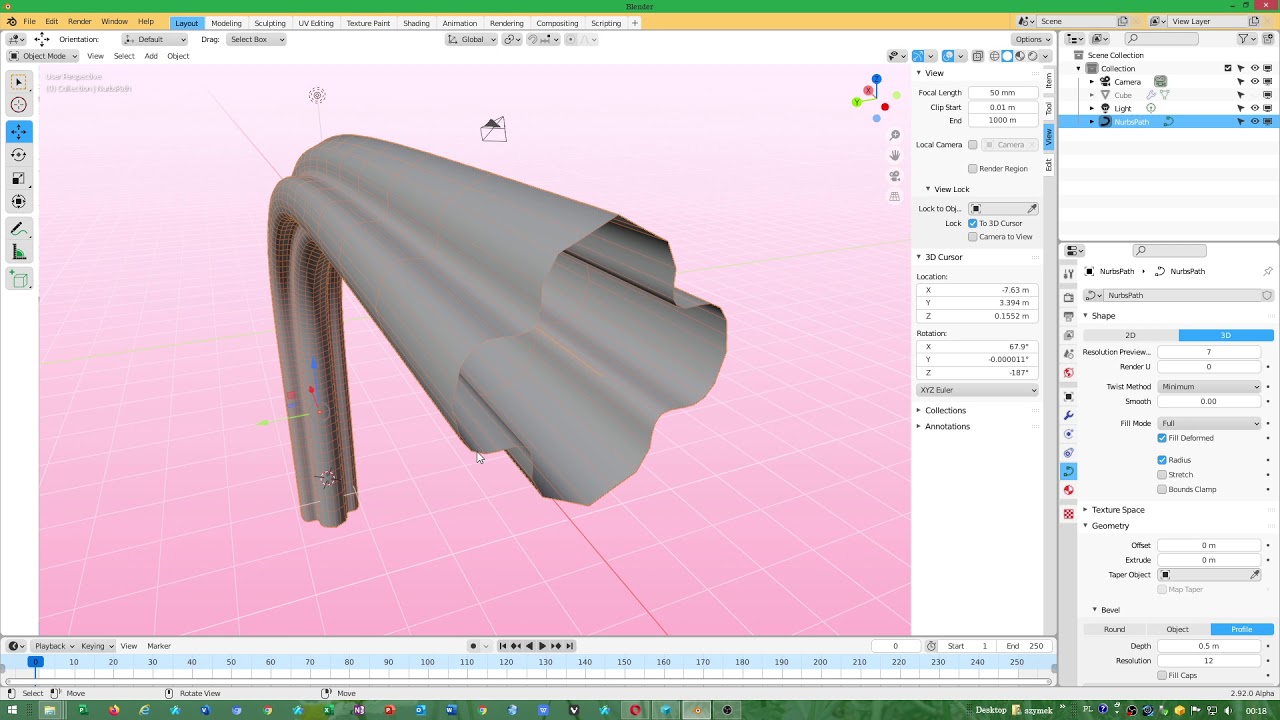Open Object Data curve properties tab
1280x720 pixels.
tap(1069, 471)
